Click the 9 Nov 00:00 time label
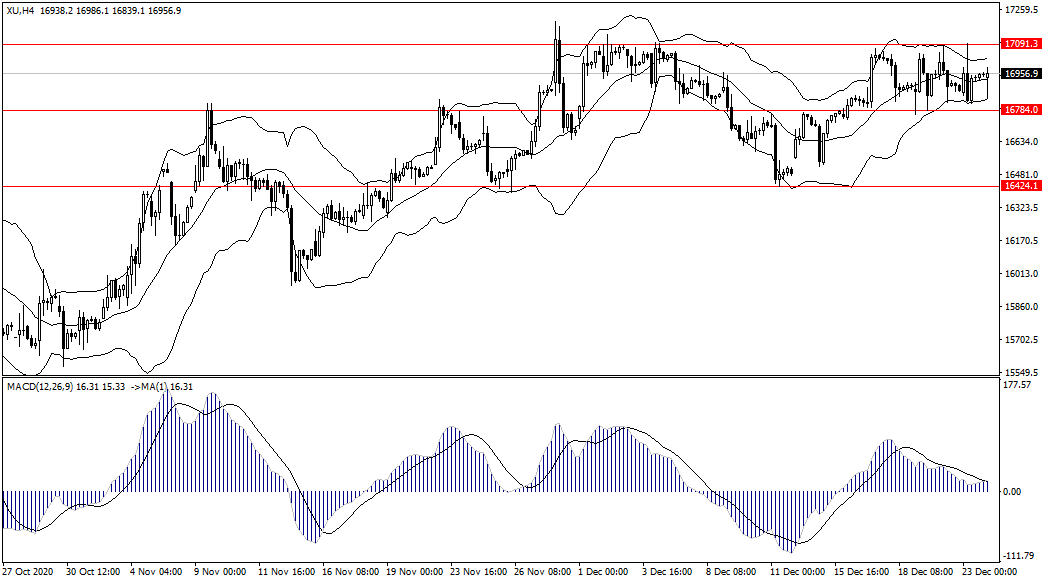 click(220, 574)
